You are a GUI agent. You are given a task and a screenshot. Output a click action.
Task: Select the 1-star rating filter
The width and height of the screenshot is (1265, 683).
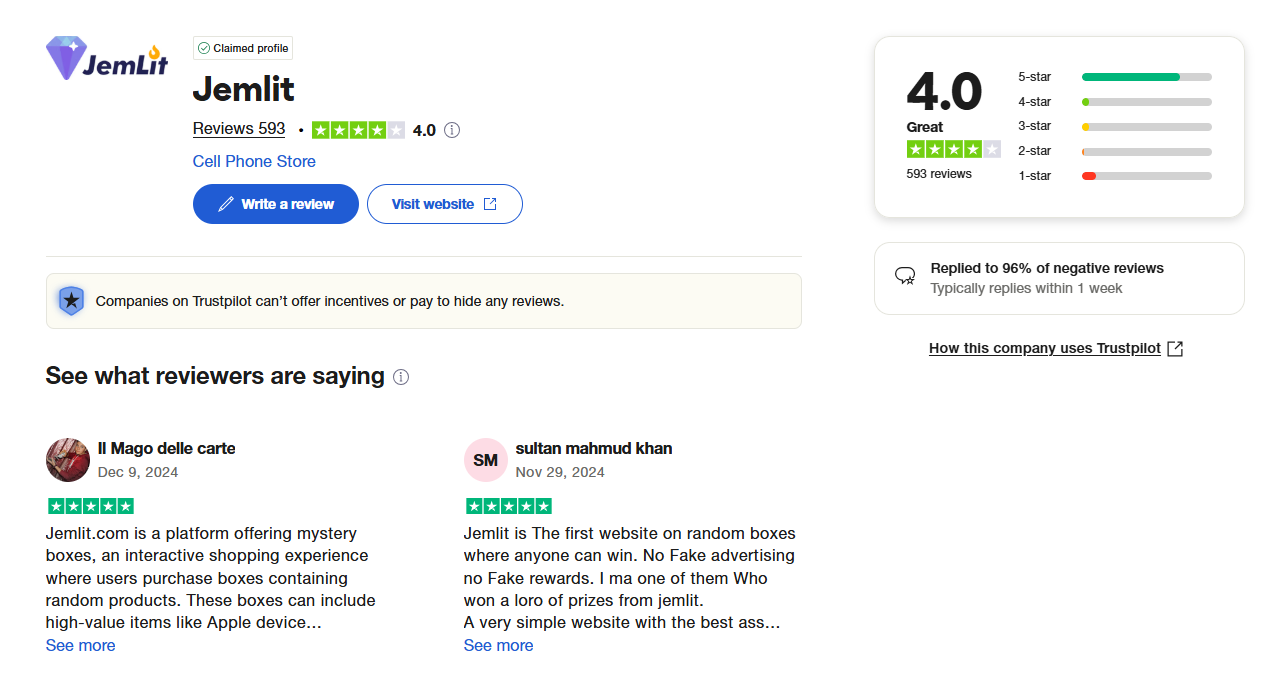[x=1115, y=176]
